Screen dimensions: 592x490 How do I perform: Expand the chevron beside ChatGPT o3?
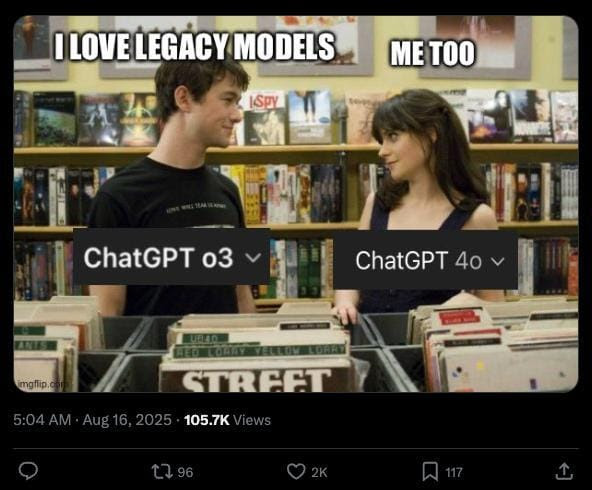pos(253,258)
